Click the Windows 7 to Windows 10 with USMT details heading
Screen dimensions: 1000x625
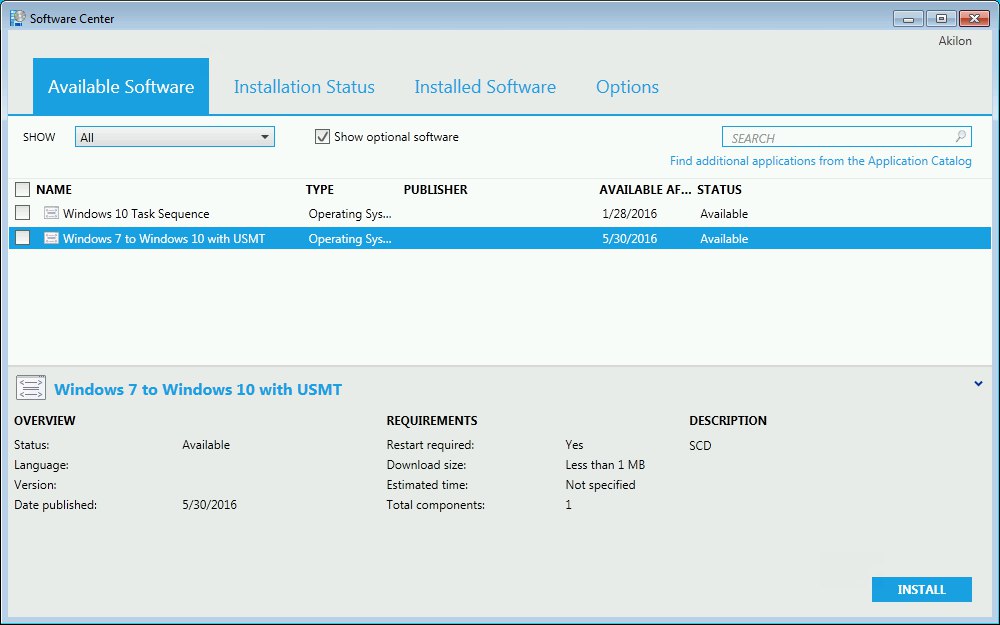pyautogui.click(x=198, y=389)
